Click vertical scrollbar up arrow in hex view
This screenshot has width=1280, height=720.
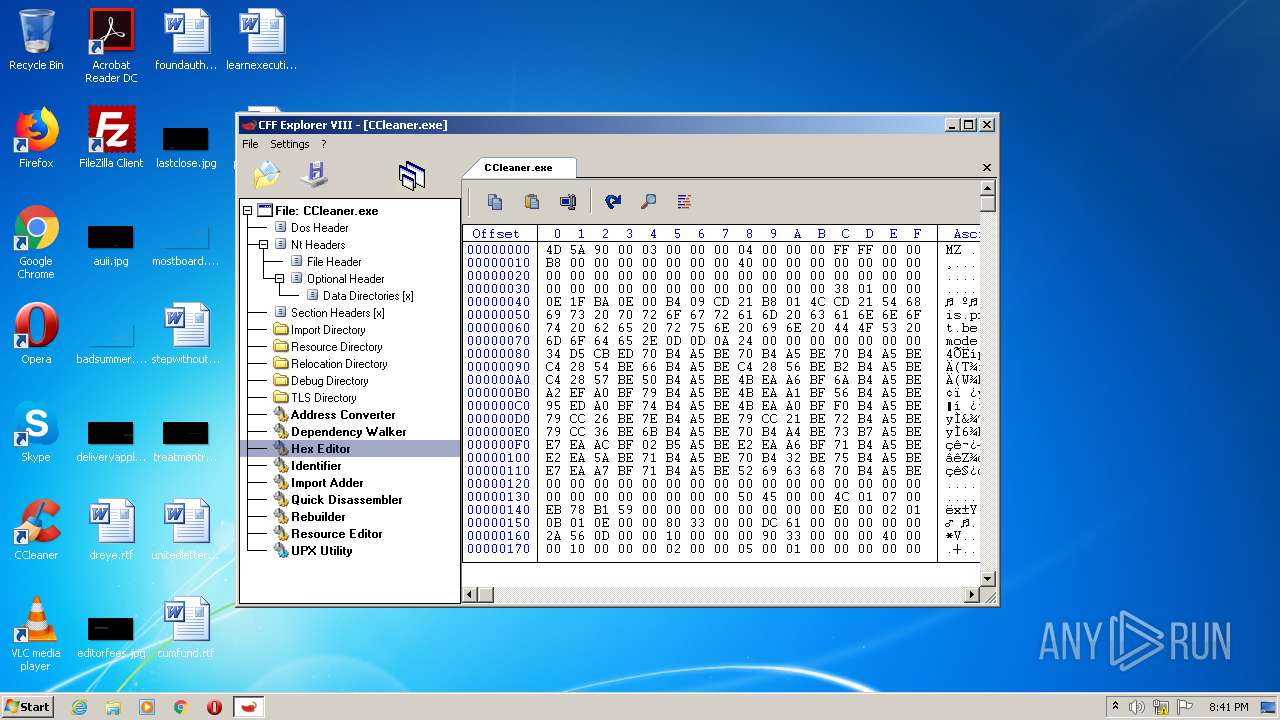tap(988, 188)
